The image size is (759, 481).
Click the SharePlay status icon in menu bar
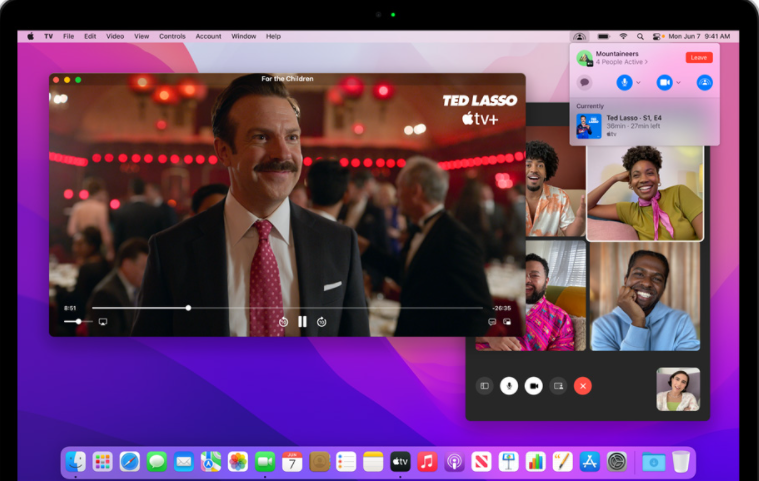[x=579, y=36]
